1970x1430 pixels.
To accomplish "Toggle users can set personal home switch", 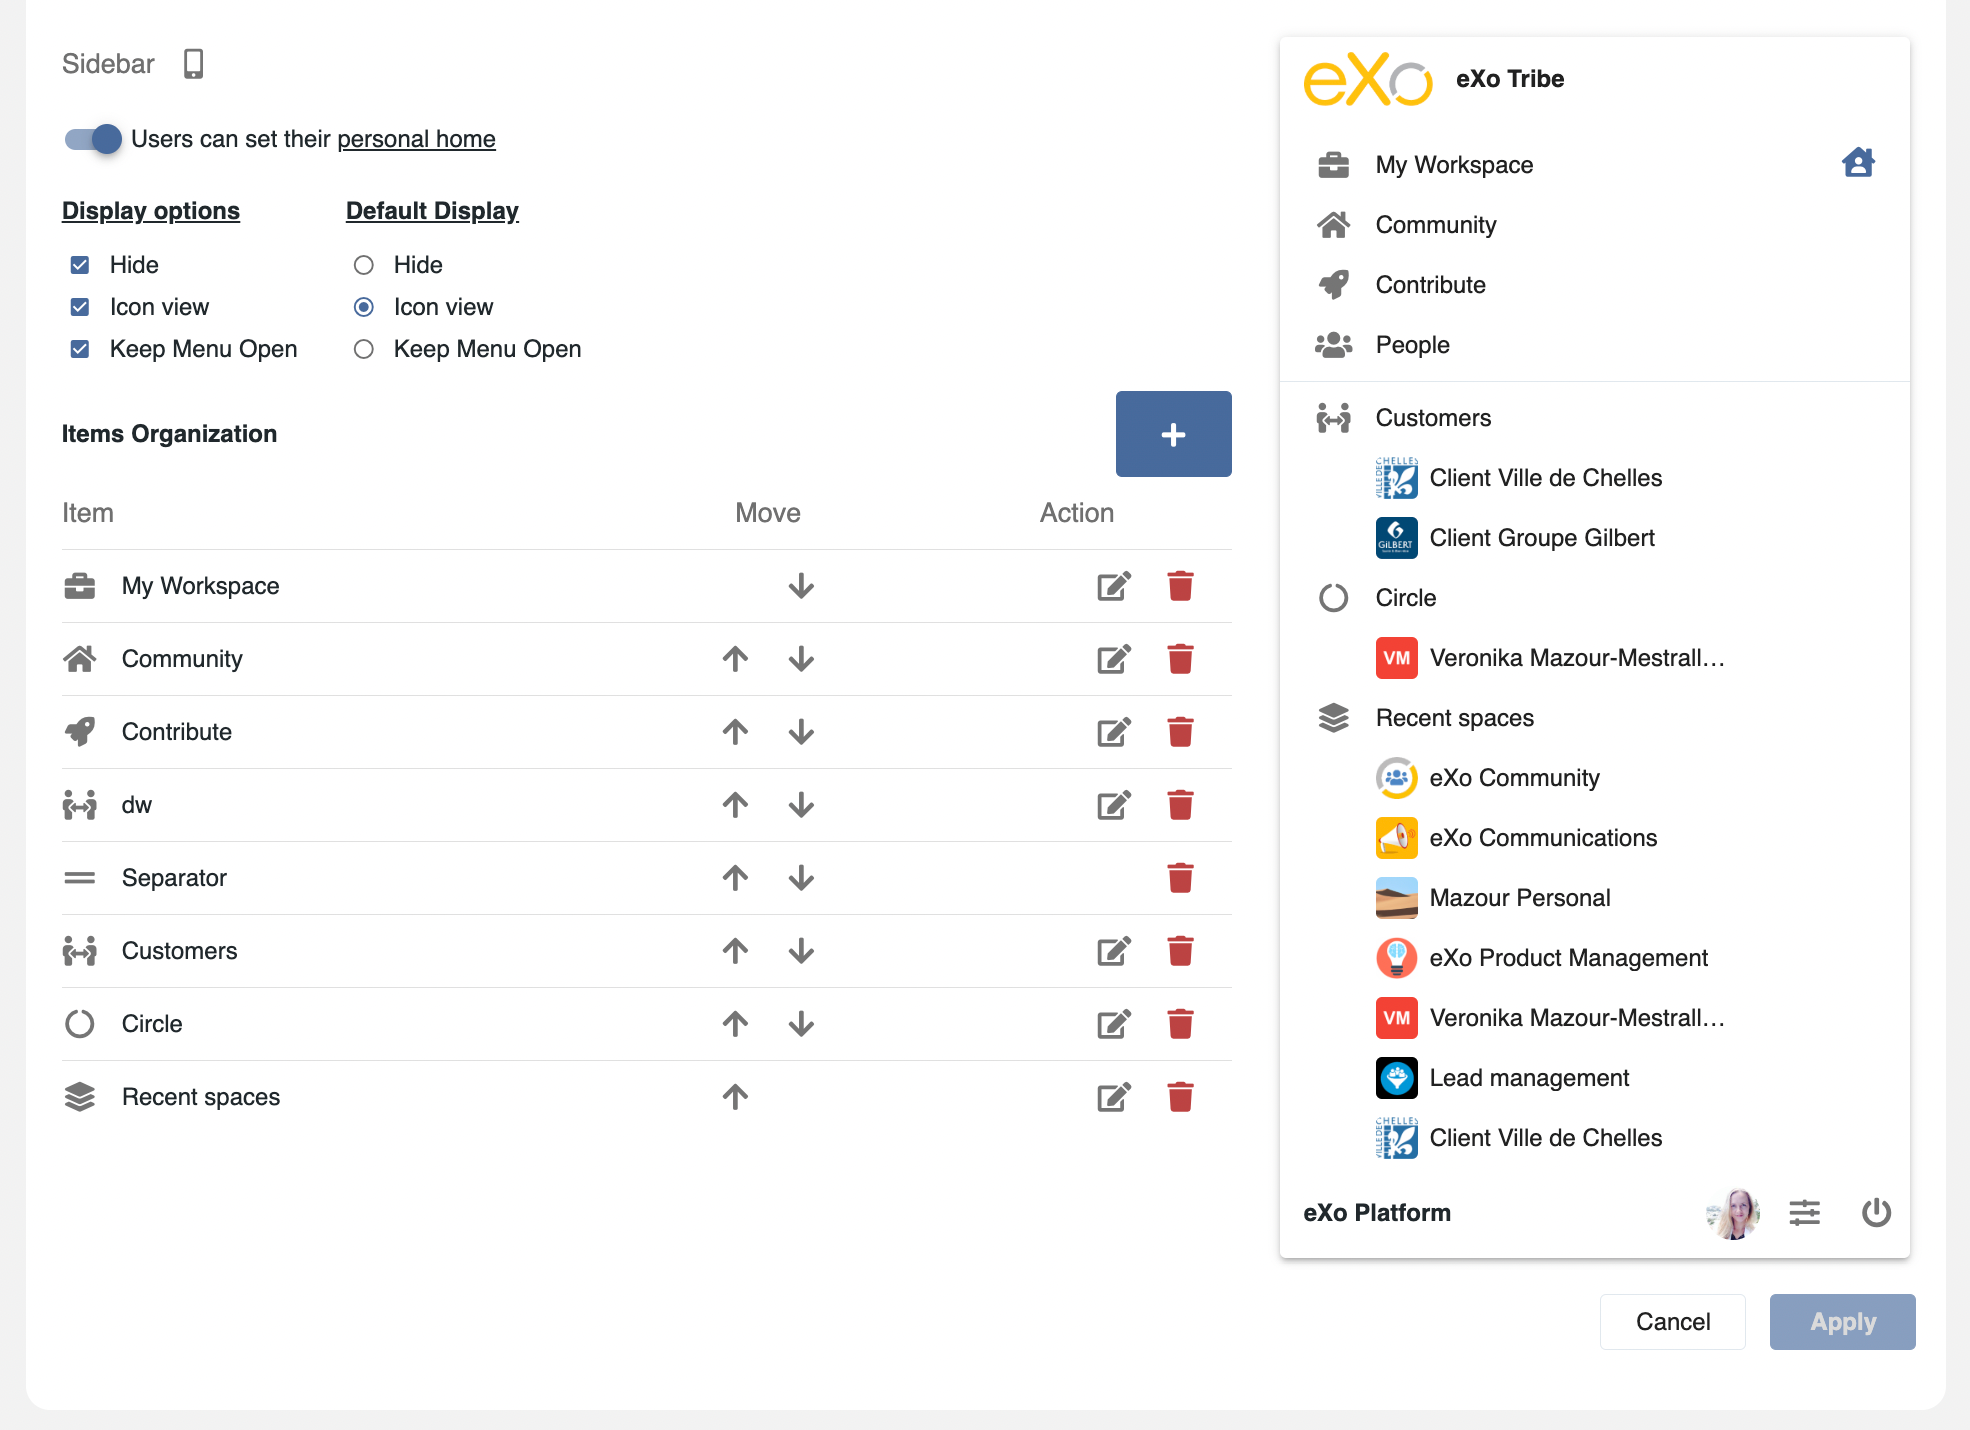I will [93, 139].
